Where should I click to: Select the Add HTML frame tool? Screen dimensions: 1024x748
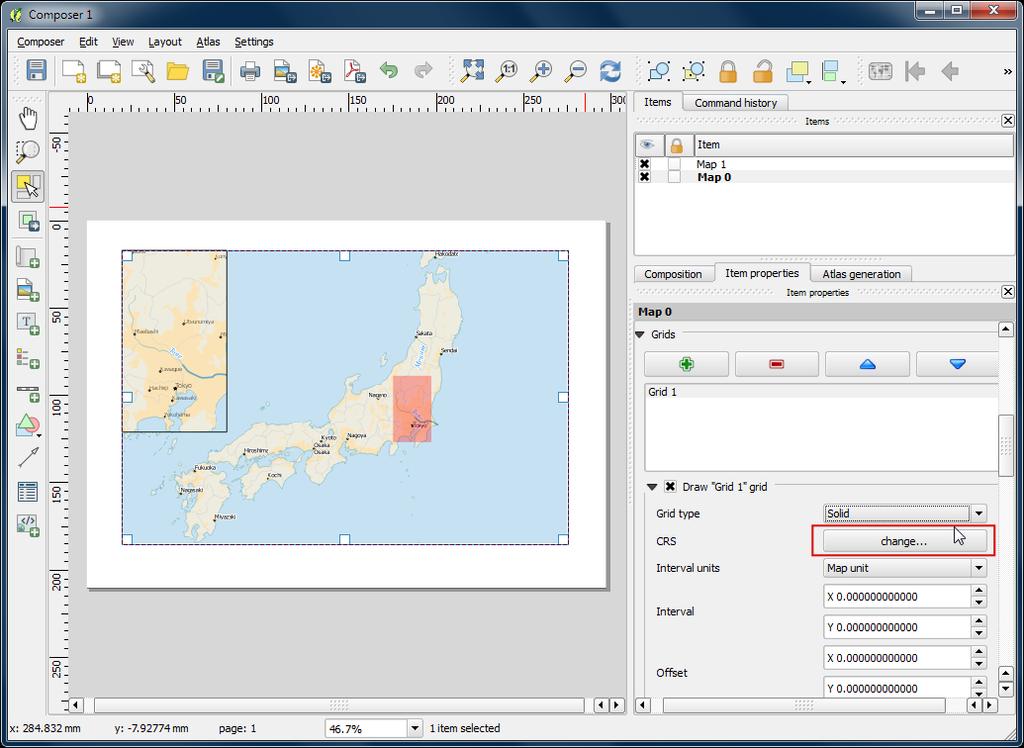tap(28, 525)
